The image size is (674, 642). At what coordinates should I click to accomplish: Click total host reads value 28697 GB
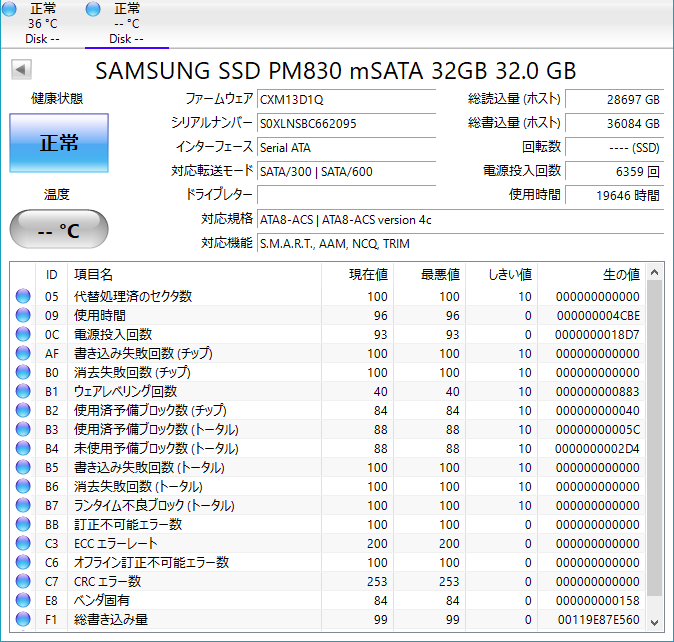614,100
